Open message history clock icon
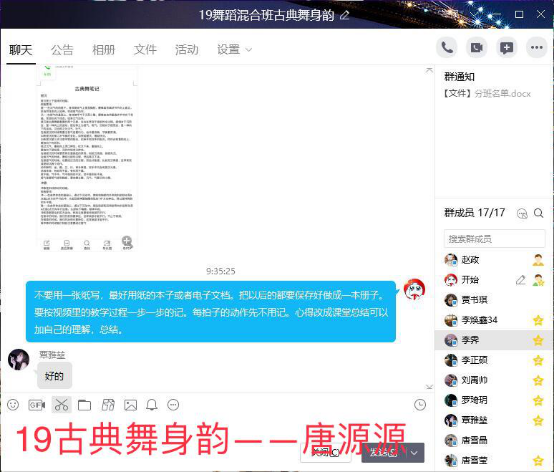This screenshot has width=554, height=472. [x=420, y=405]
